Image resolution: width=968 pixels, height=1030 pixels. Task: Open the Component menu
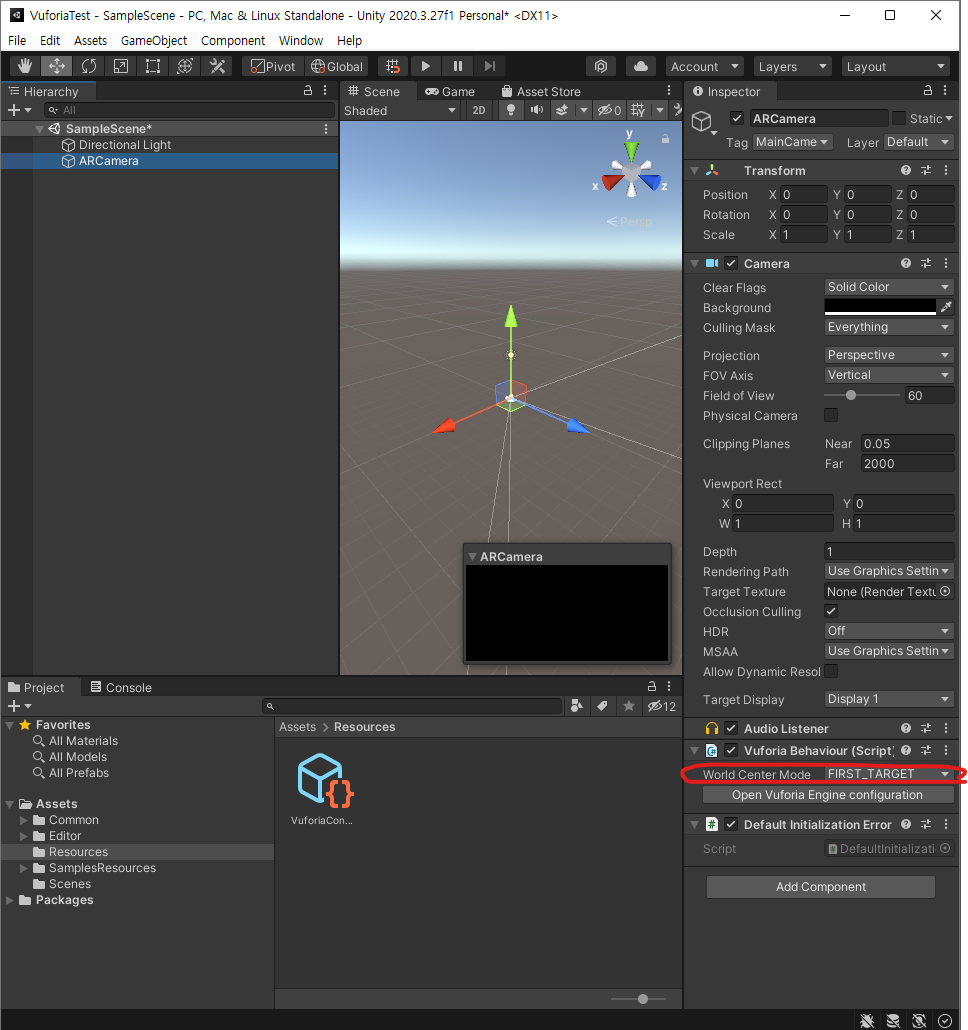pyautogui.click(x=233, y=41)
